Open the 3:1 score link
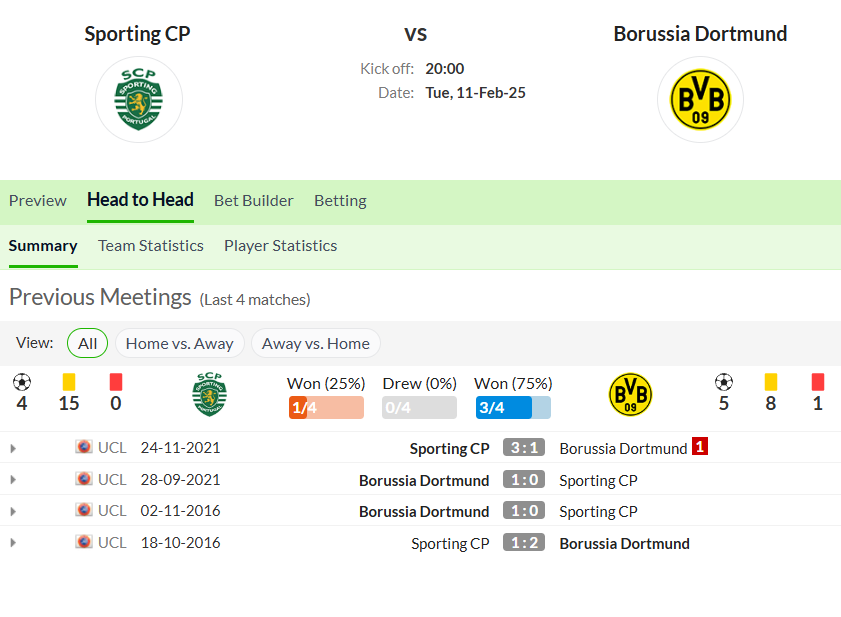The image size is (841, 617). (x=524, y=447)
